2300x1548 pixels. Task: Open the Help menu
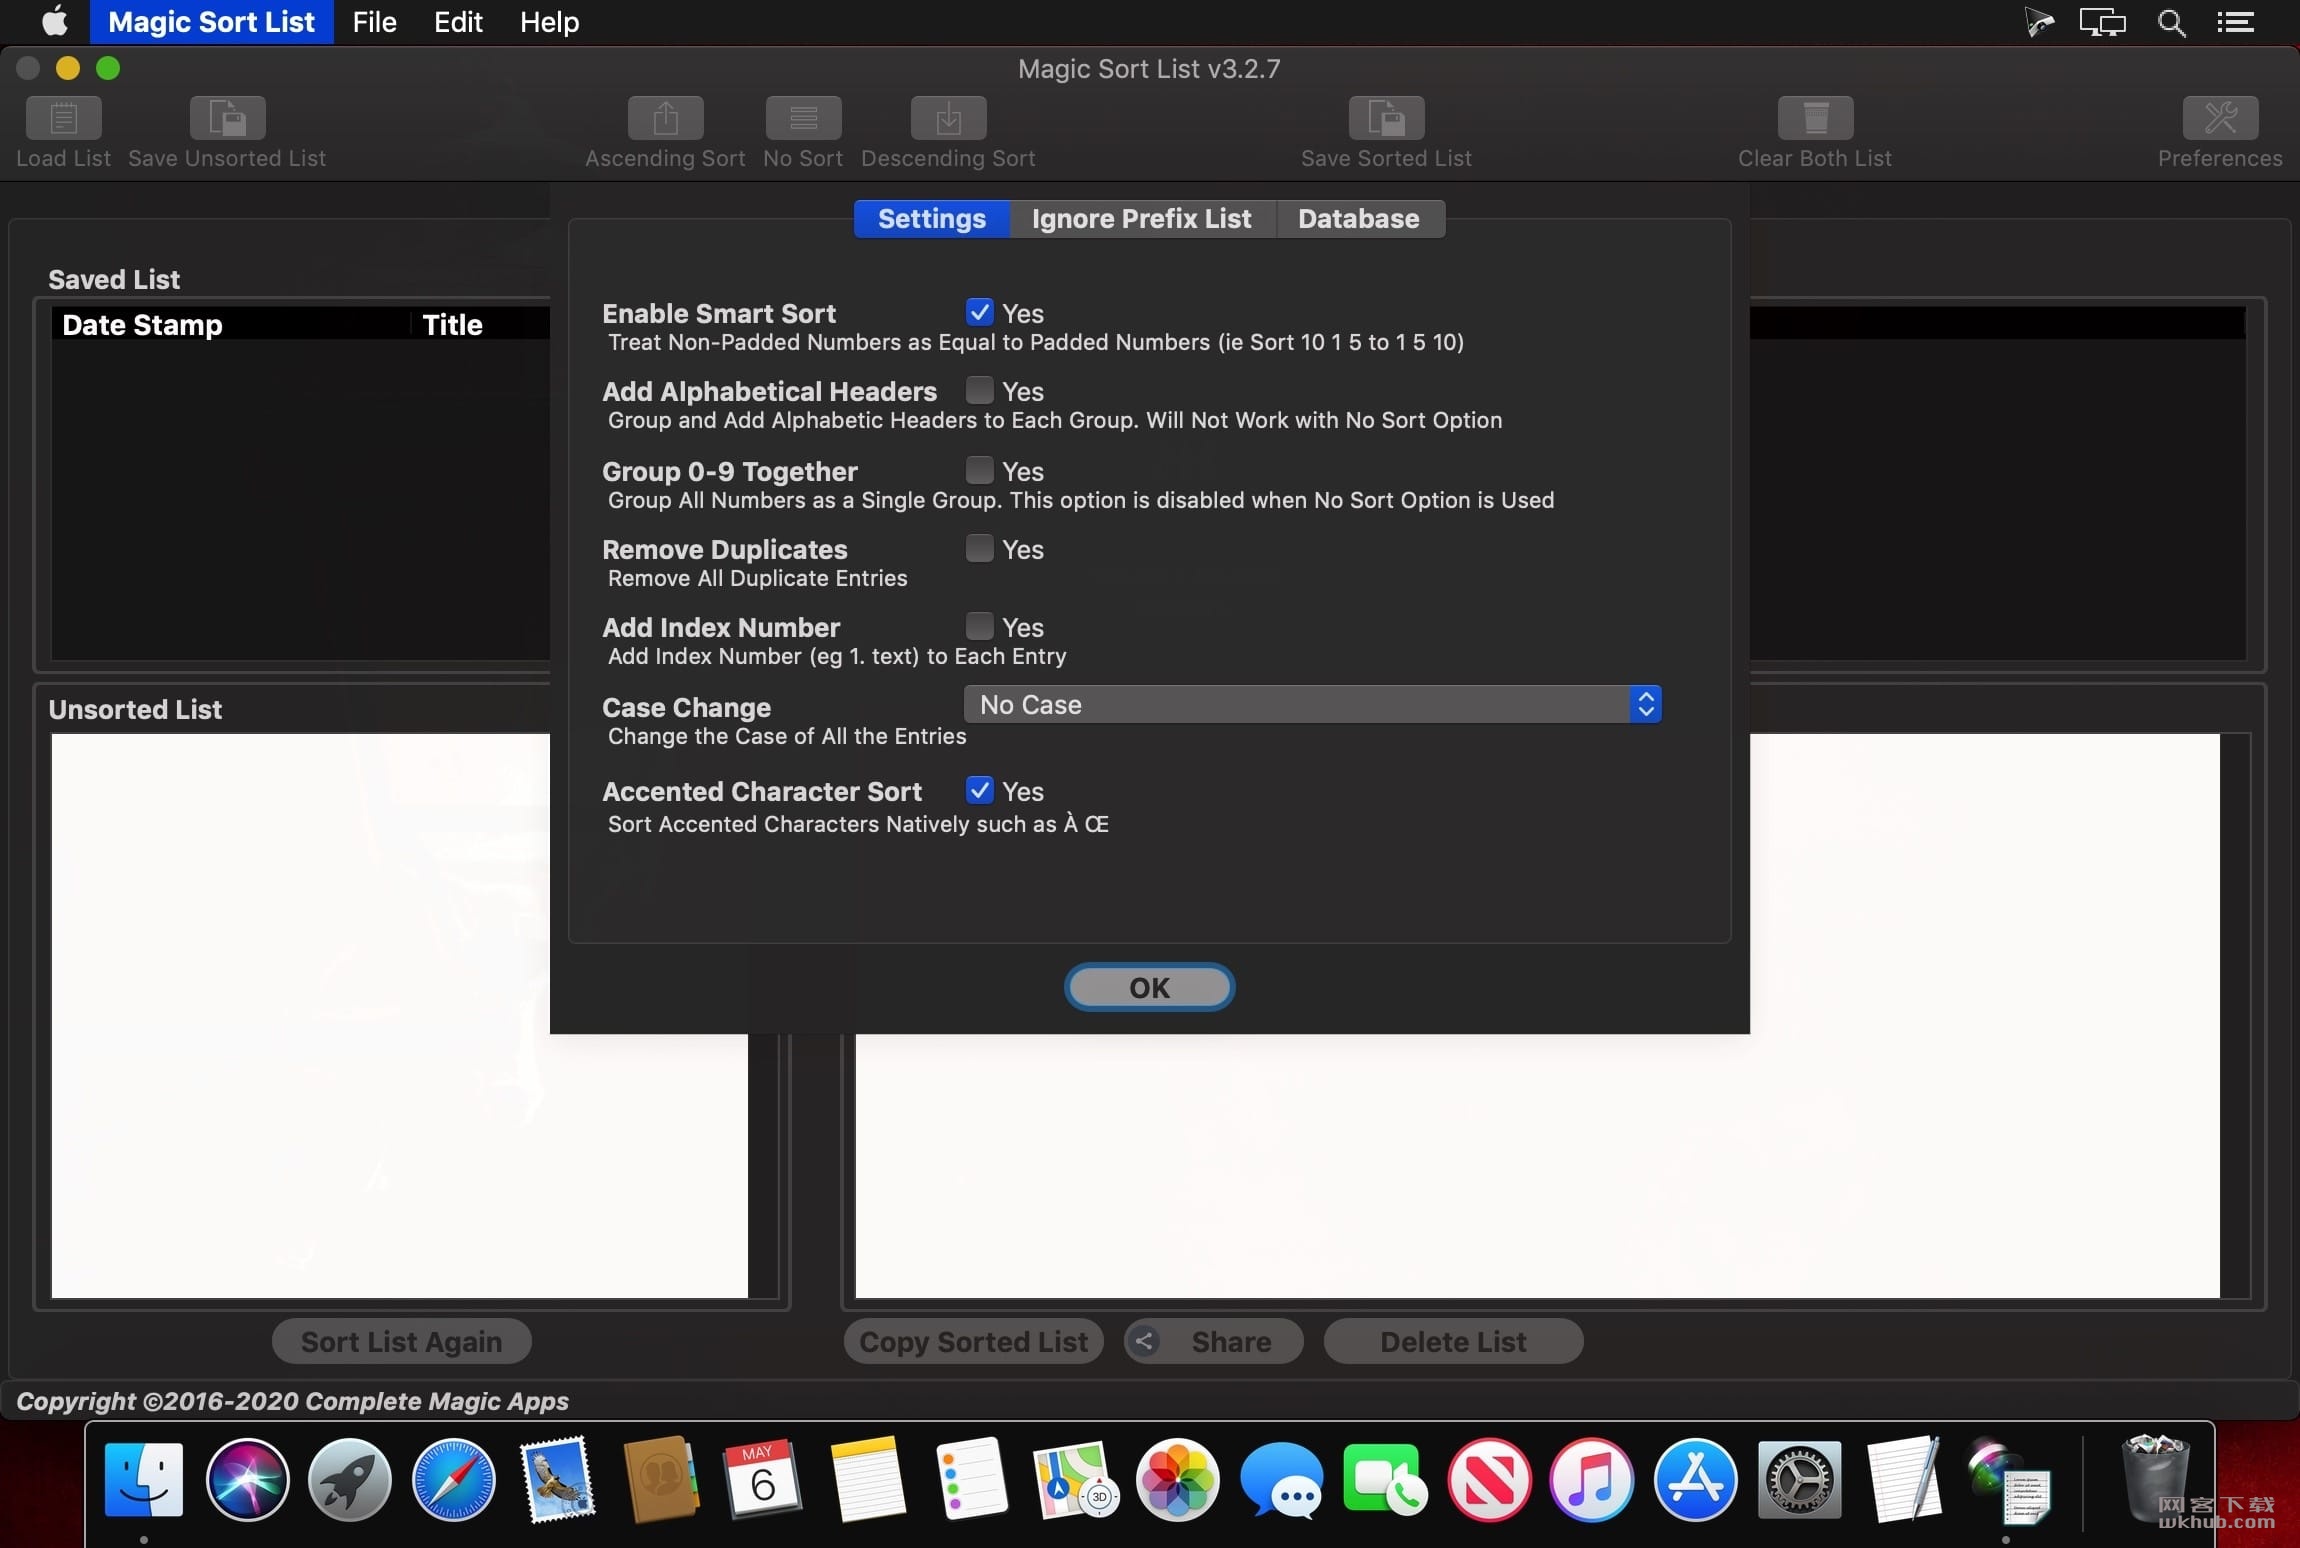[549, 22]
